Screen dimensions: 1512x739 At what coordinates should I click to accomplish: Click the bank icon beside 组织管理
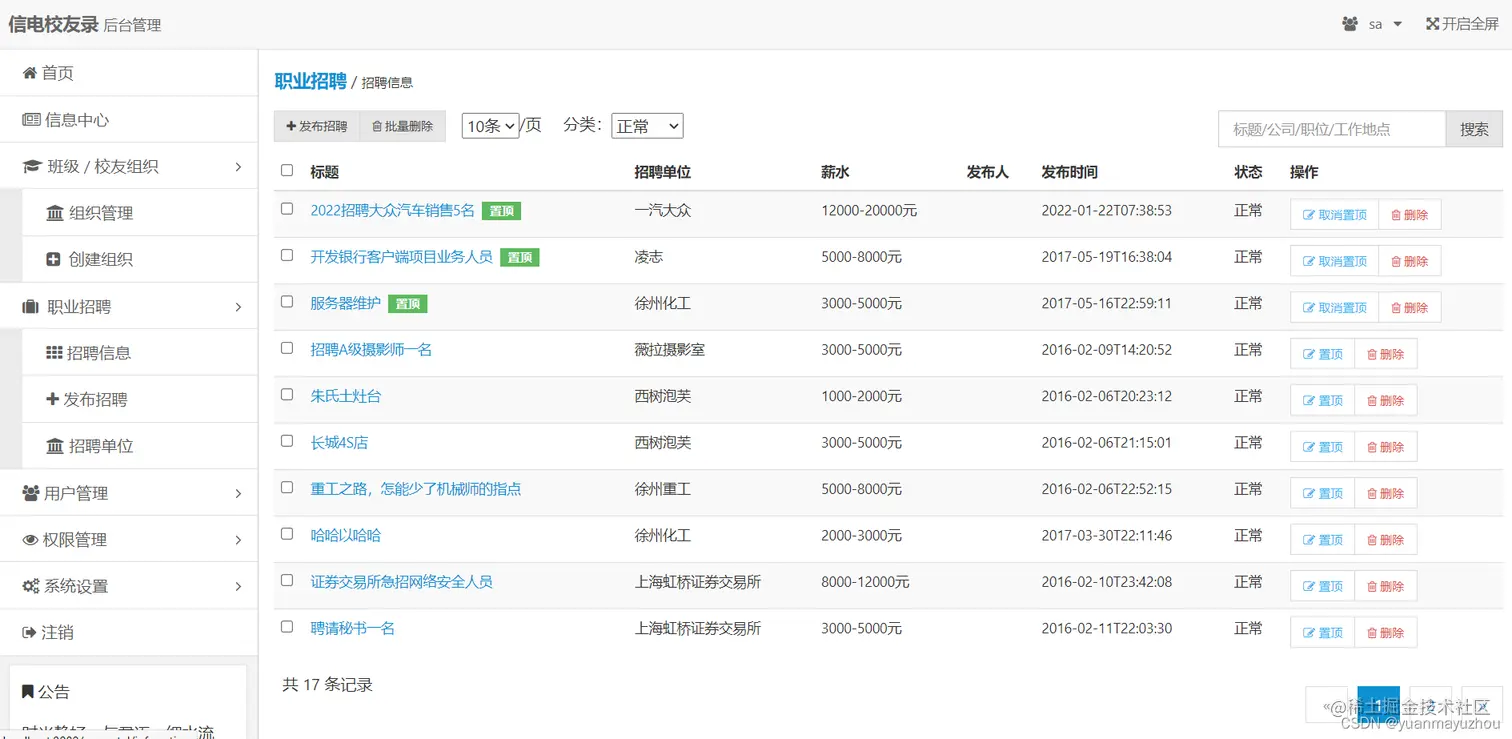pyautogui.click(x=55, y=213)
